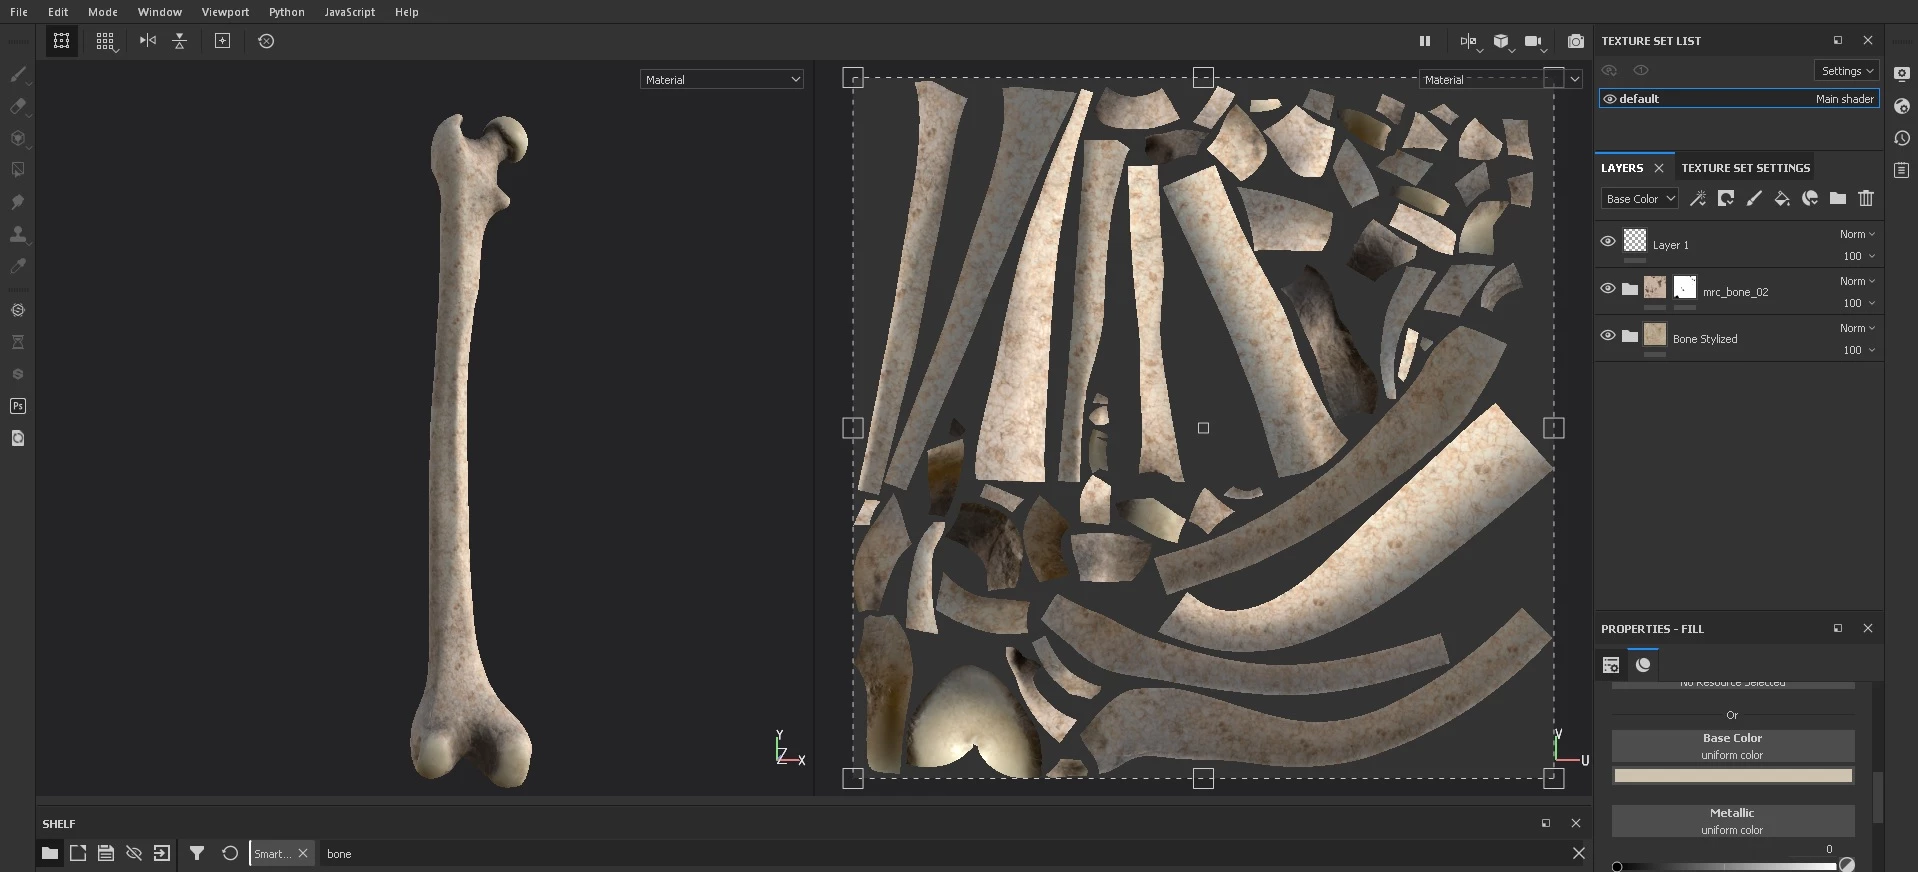1918x872 pixels.
Task: Open the Material tab in Properties Fill
Action: [x=1643, y=665]
